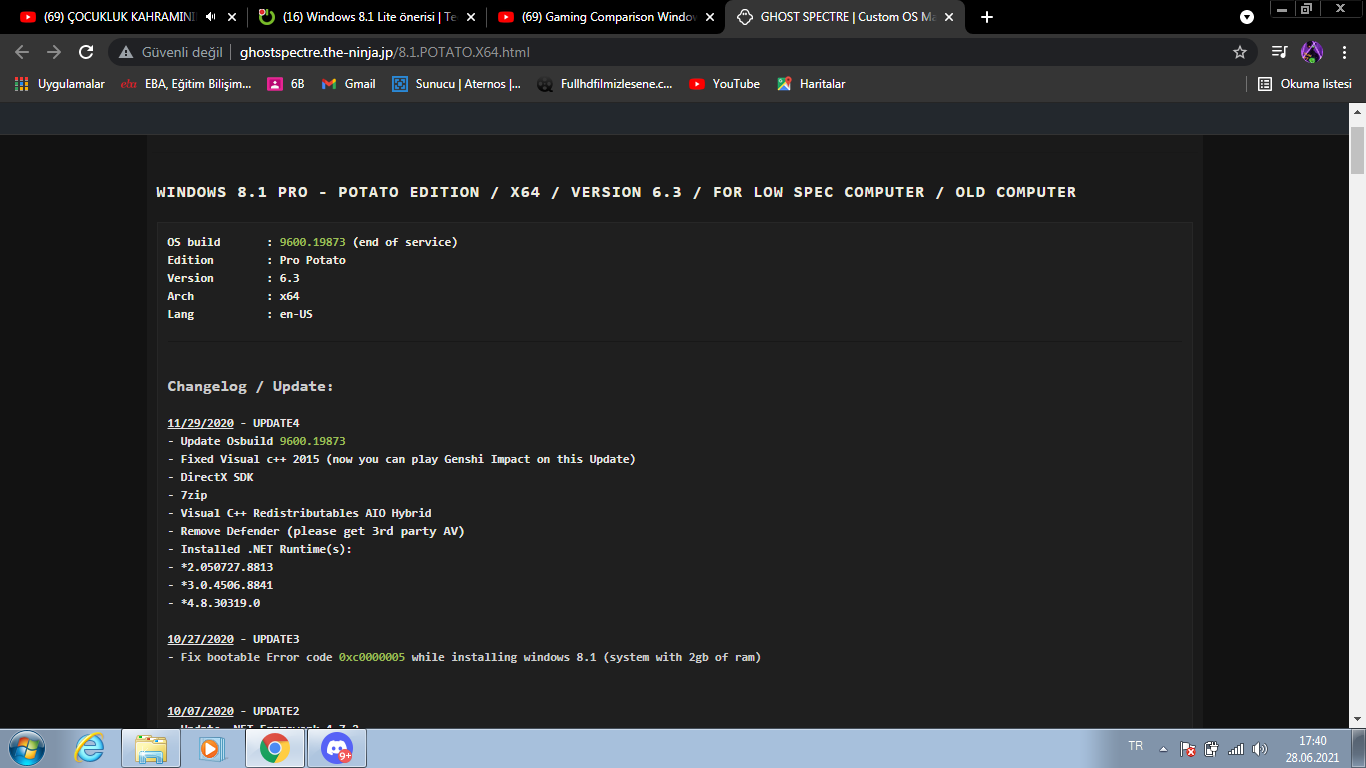Open Windows Media Player from the taskbar

click(211, 748)
